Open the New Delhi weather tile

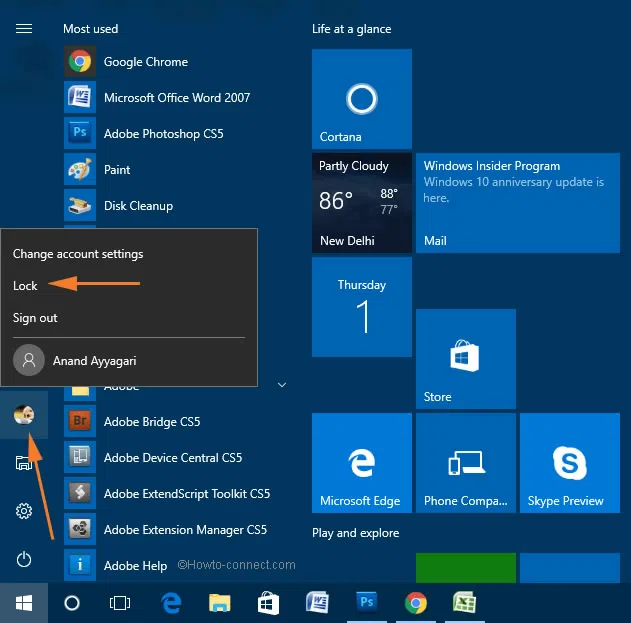click(x=362, y=203)
